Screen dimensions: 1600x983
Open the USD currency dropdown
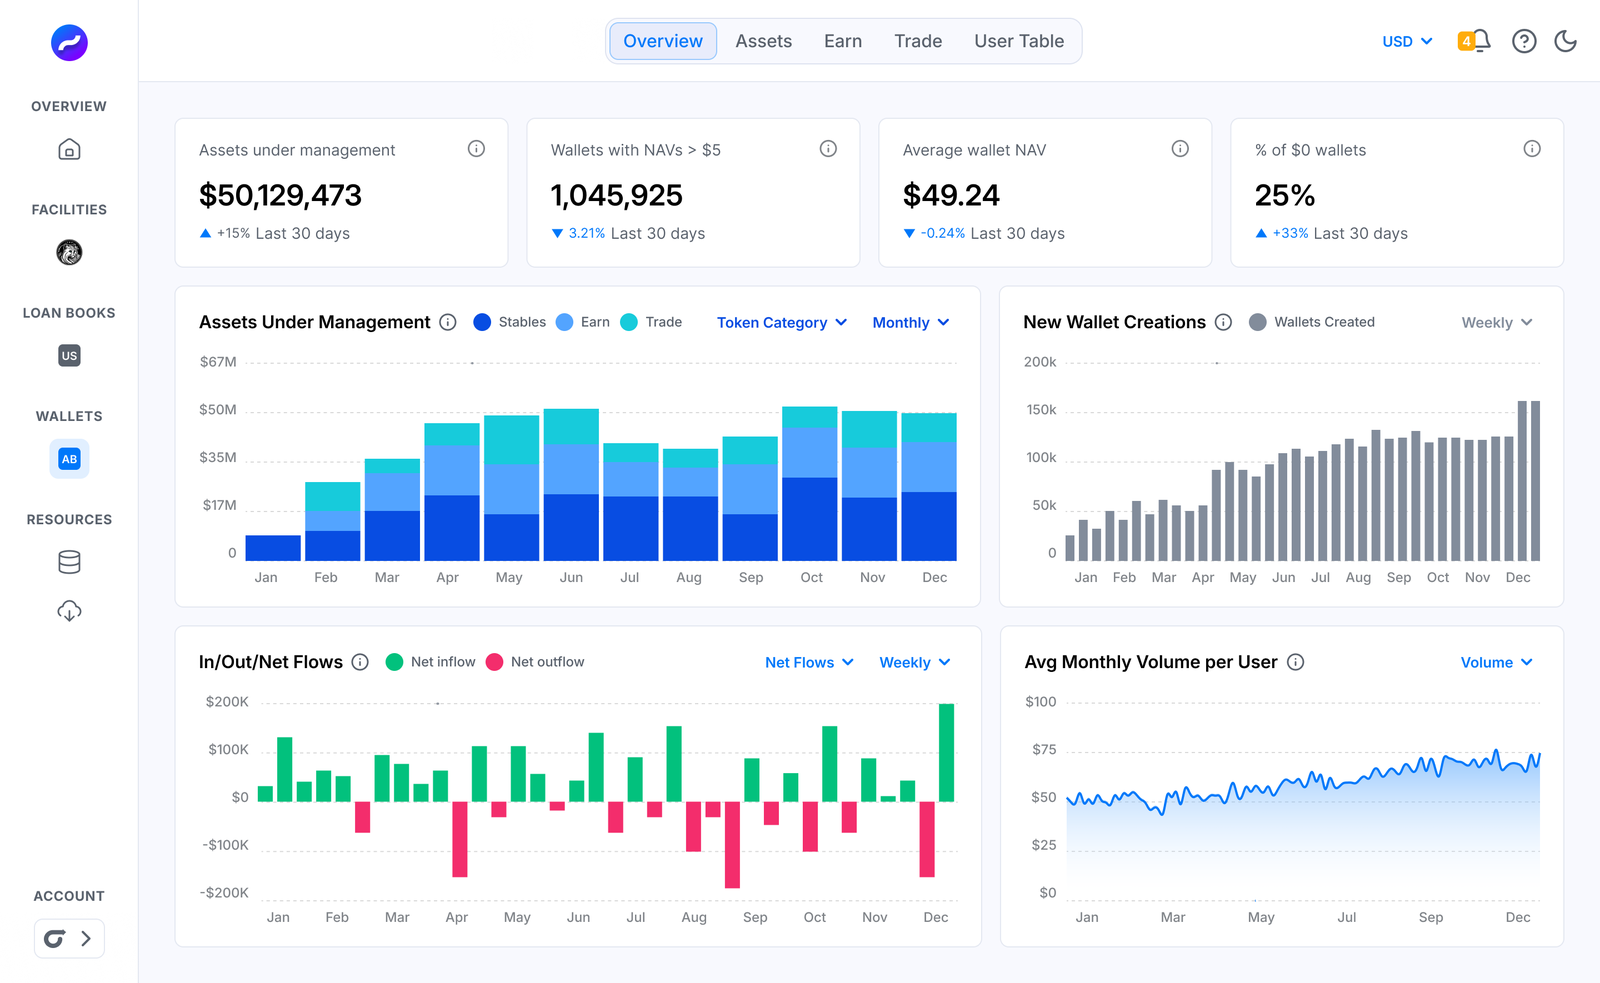(1407, 41)
